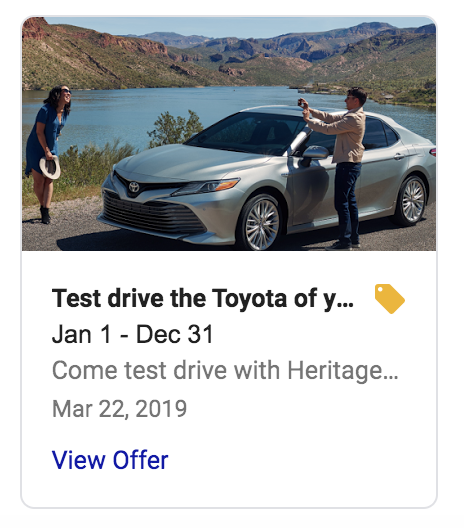The height and width of the screenshot is (528, 464).
Task: Open the View Offer link
Action: (x=110, y=460)
